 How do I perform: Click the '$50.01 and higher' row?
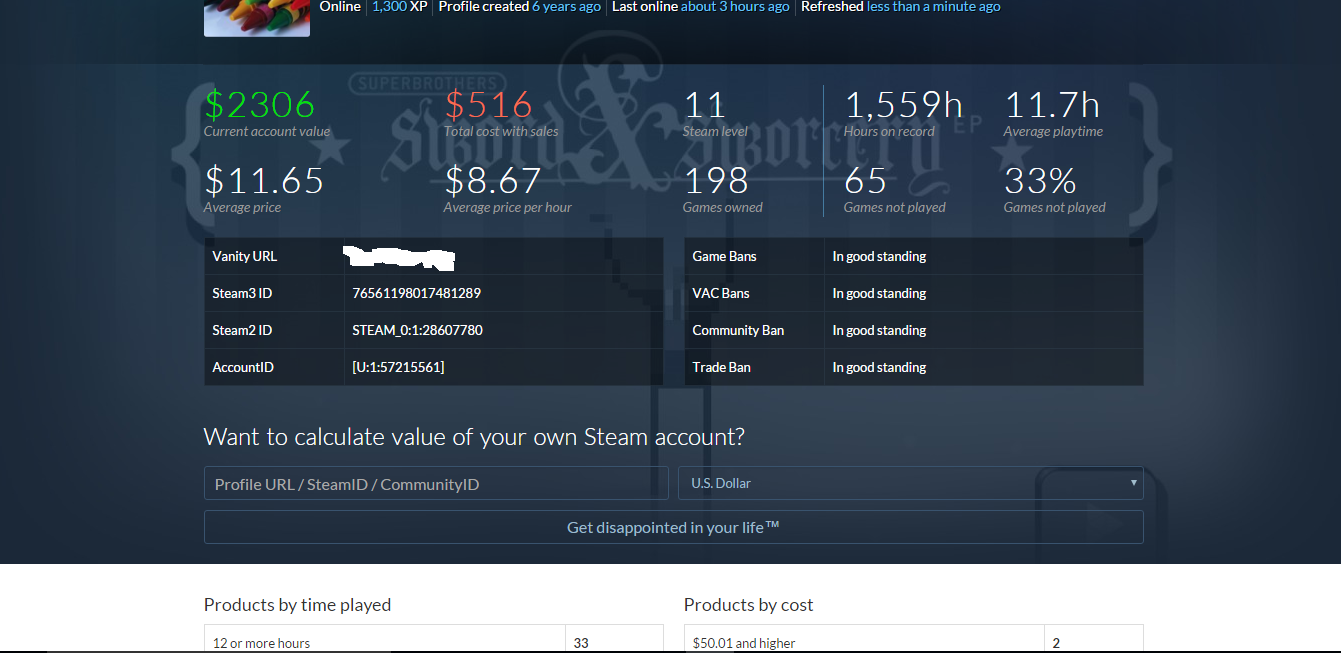(913, 640)
